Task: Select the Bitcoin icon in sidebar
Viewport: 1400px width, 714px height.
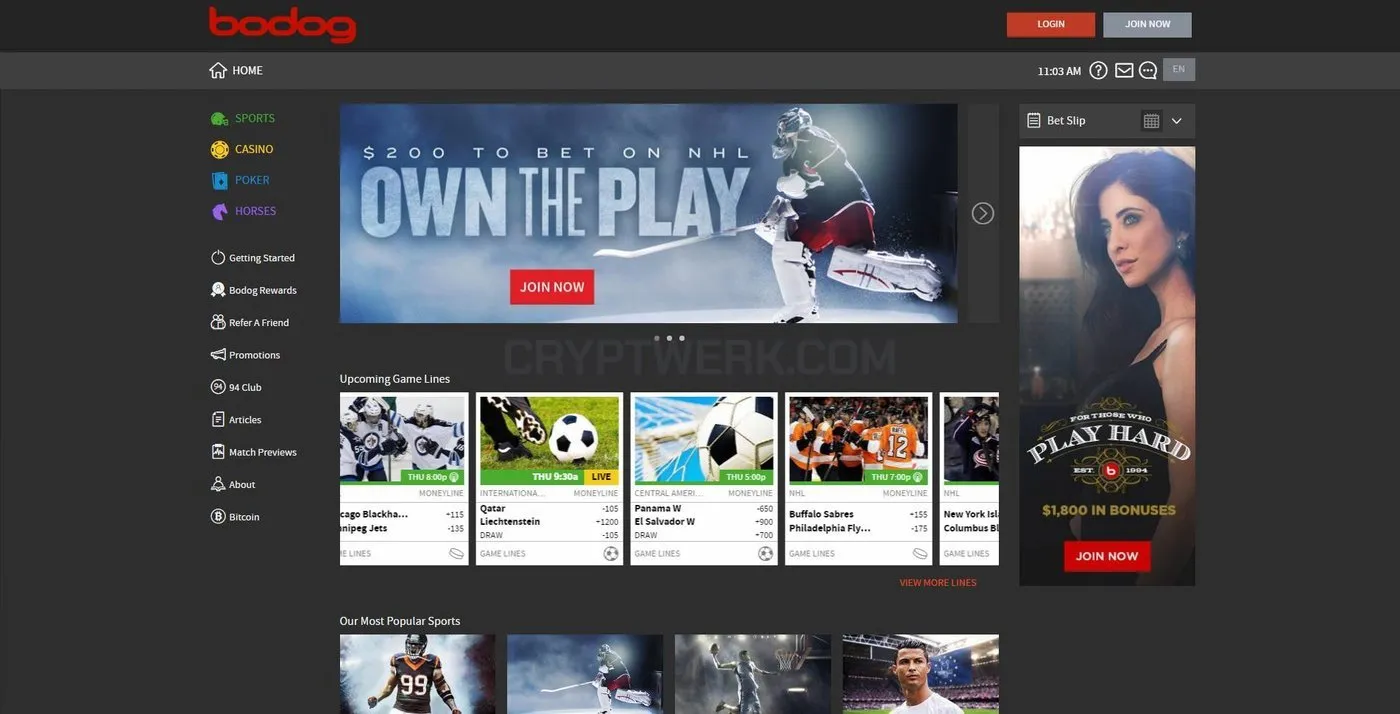Action: (218, 517)
